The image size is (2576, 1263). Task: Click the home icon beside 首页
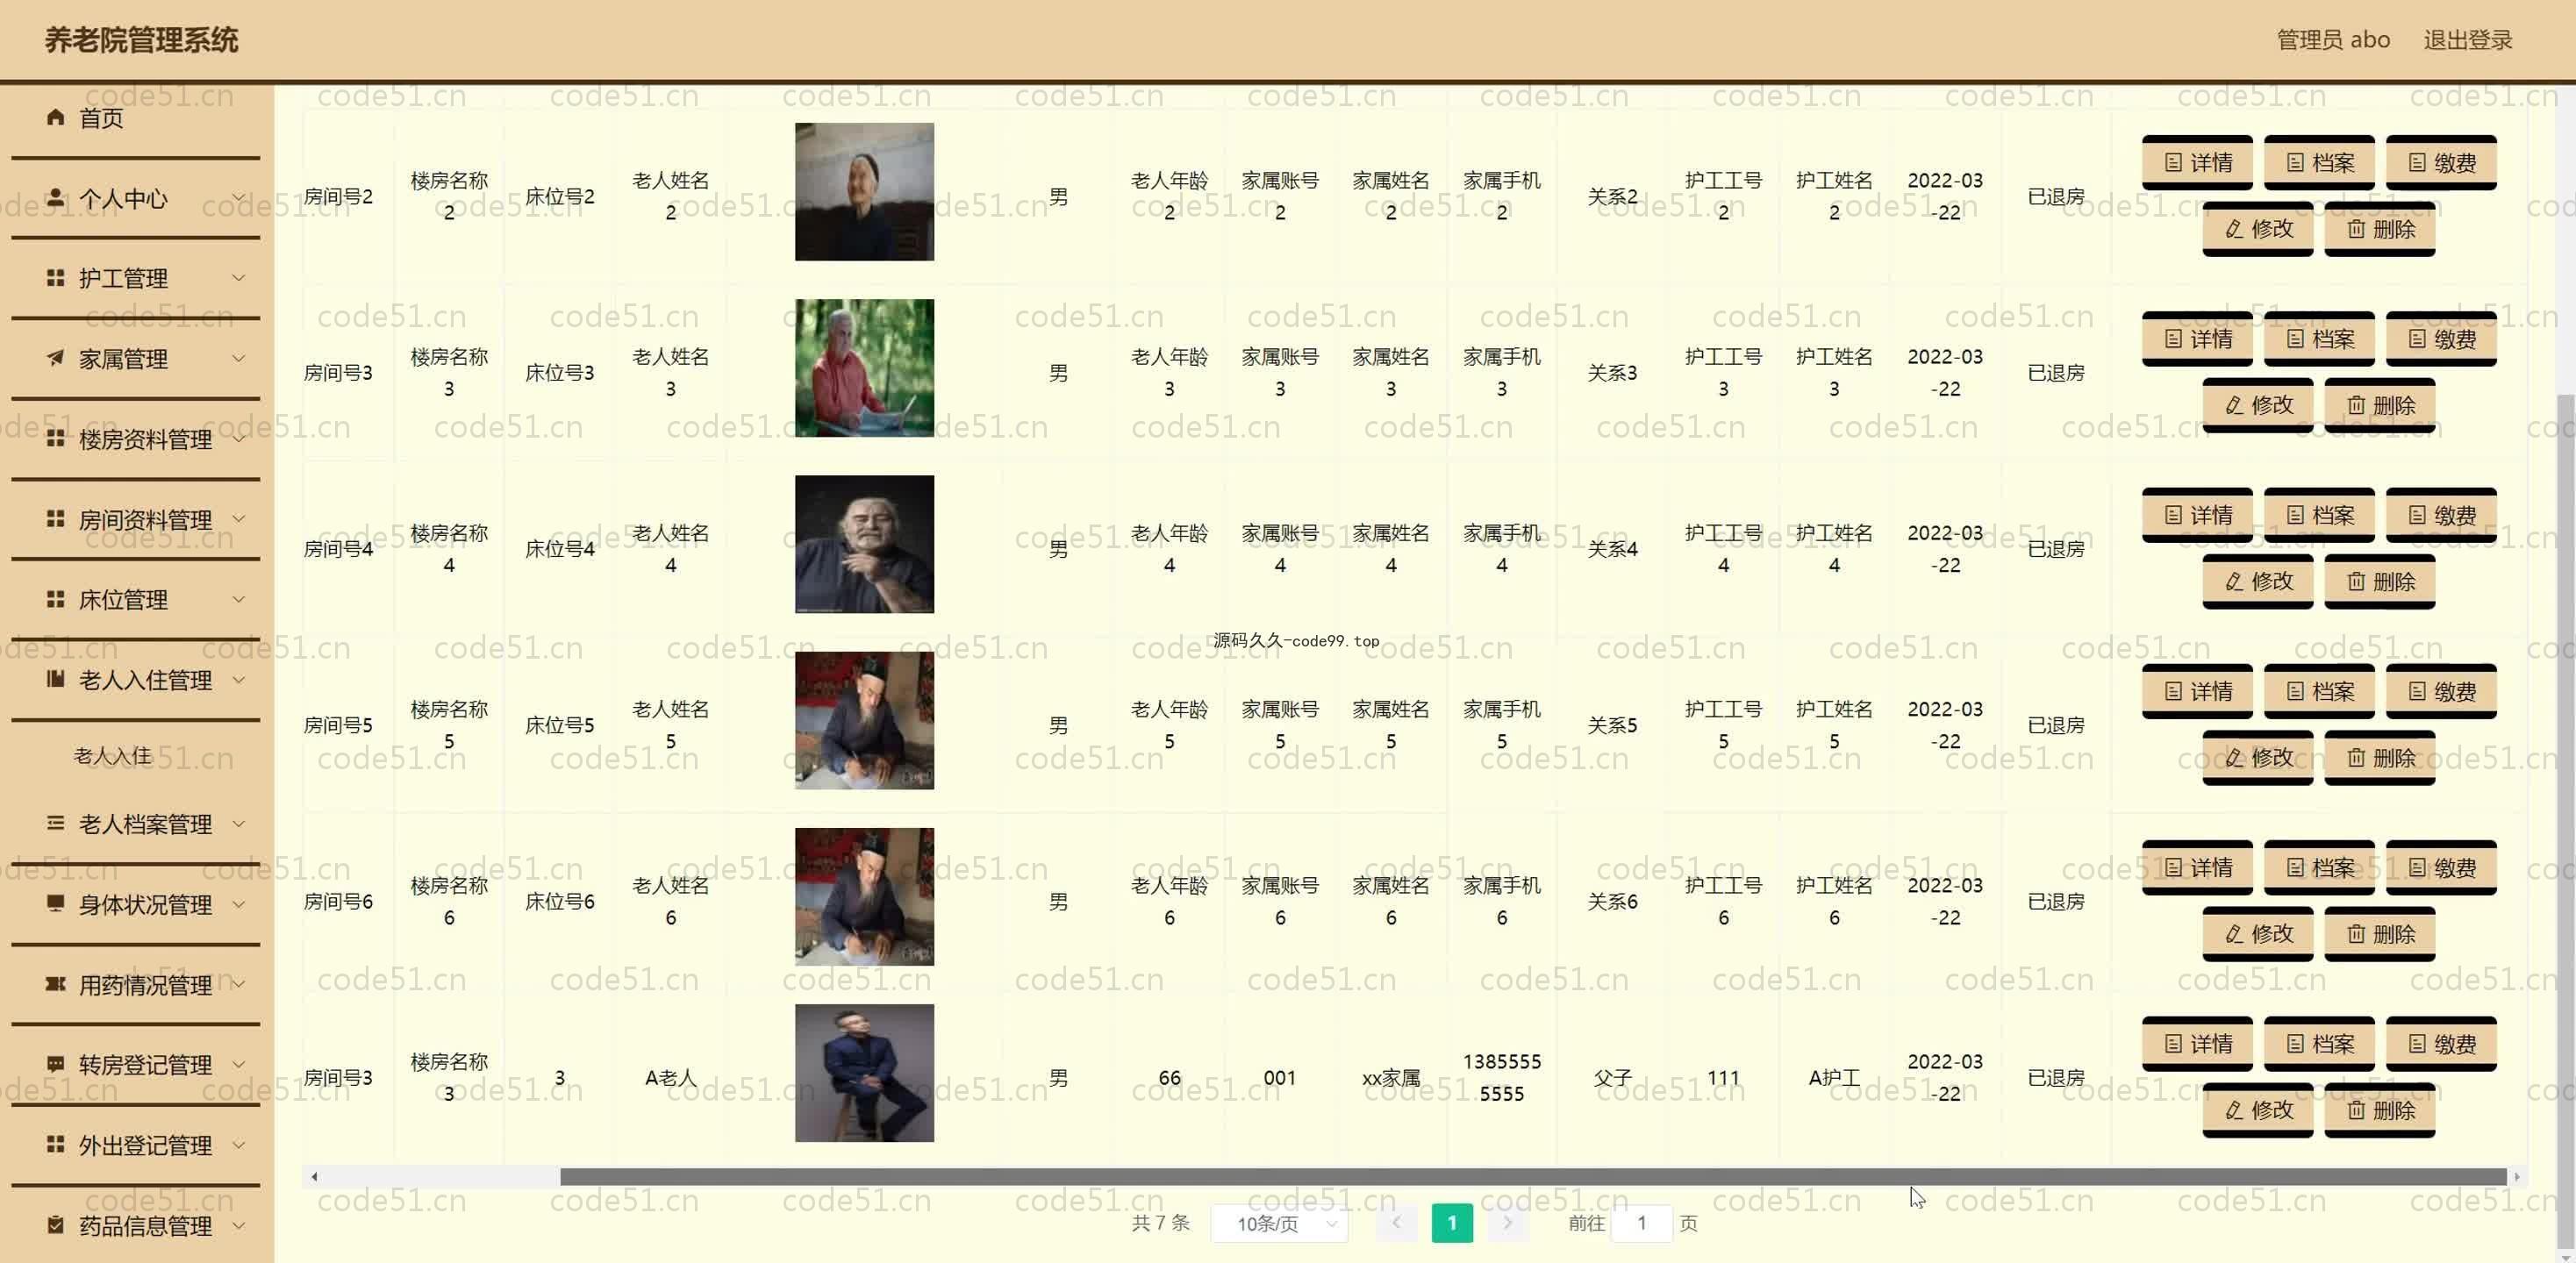click(x=56, y=117)
